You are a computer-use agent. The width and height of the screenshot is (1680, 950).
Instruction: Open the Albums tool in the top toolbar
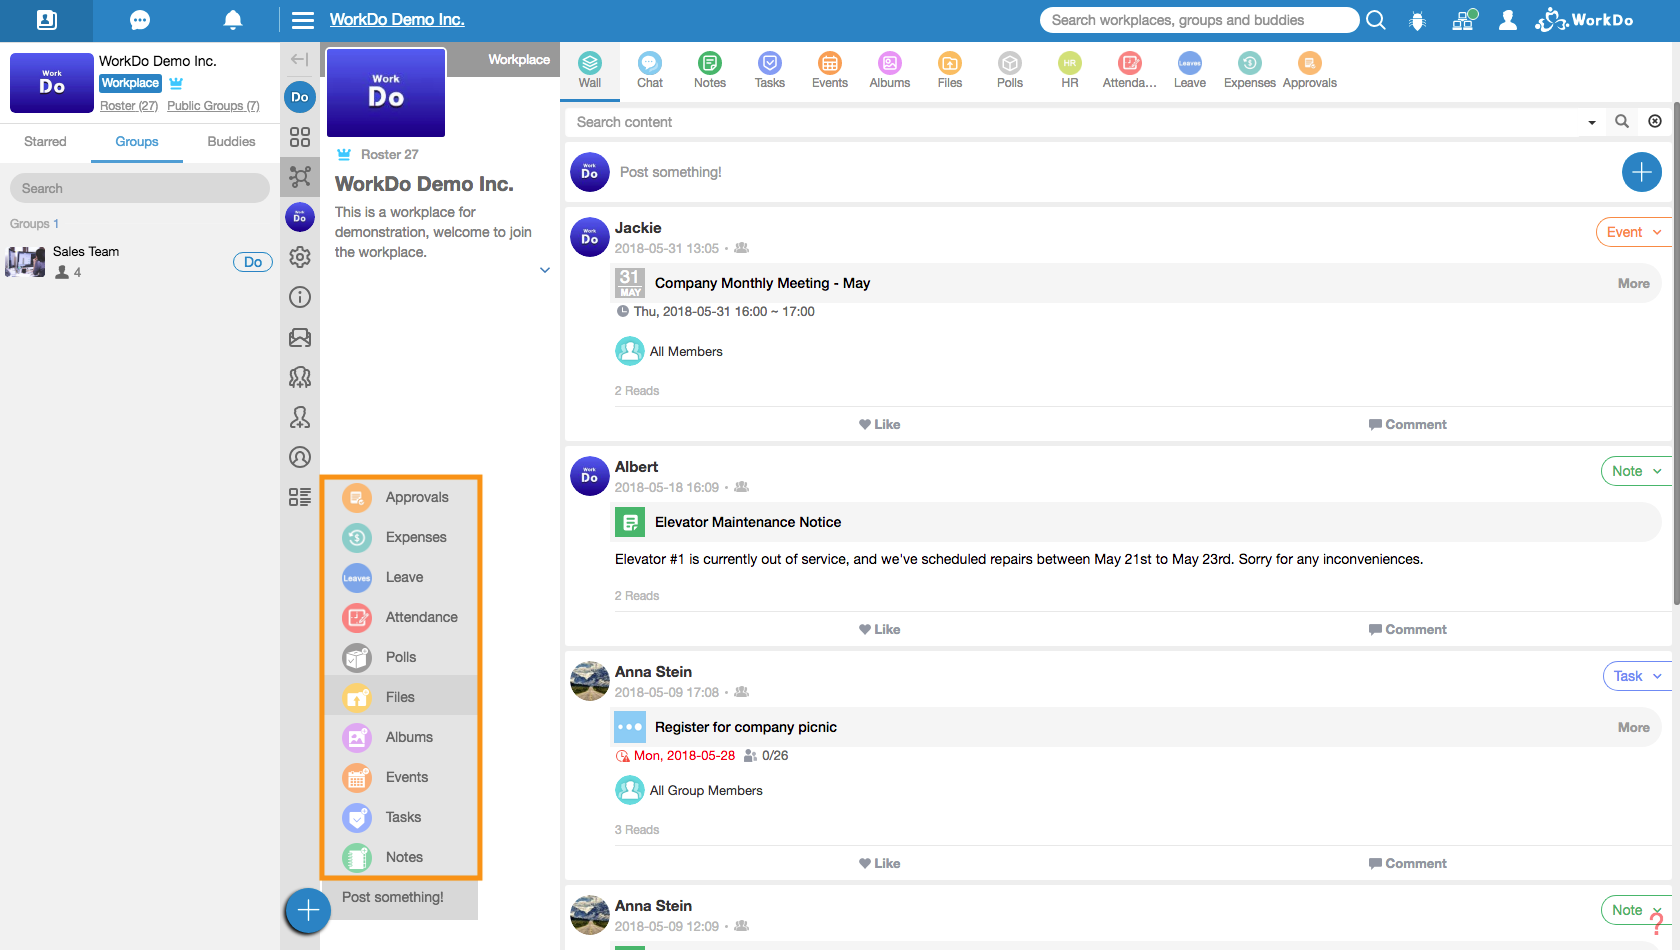[x=890, y=71]
